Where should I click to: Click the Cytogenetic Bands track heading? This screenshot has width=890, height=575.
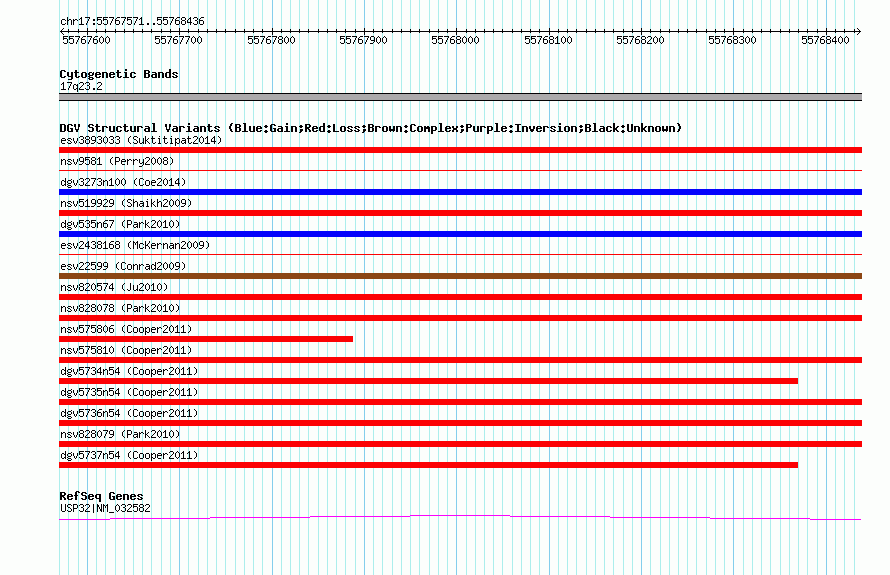pyautogui.click(x=119, y=74)
